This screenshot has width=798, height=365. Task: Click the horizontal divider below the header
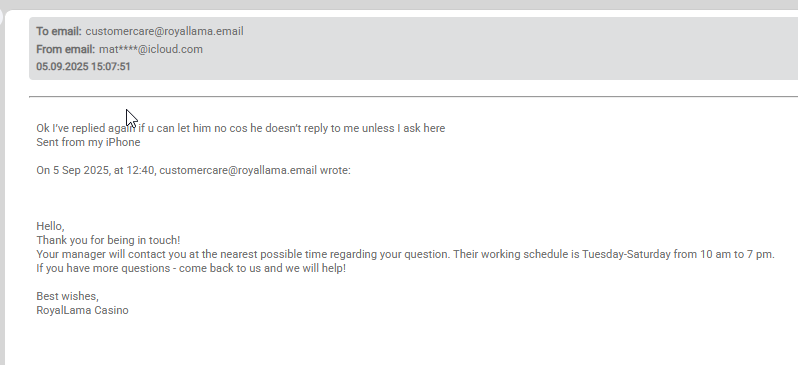413,96
